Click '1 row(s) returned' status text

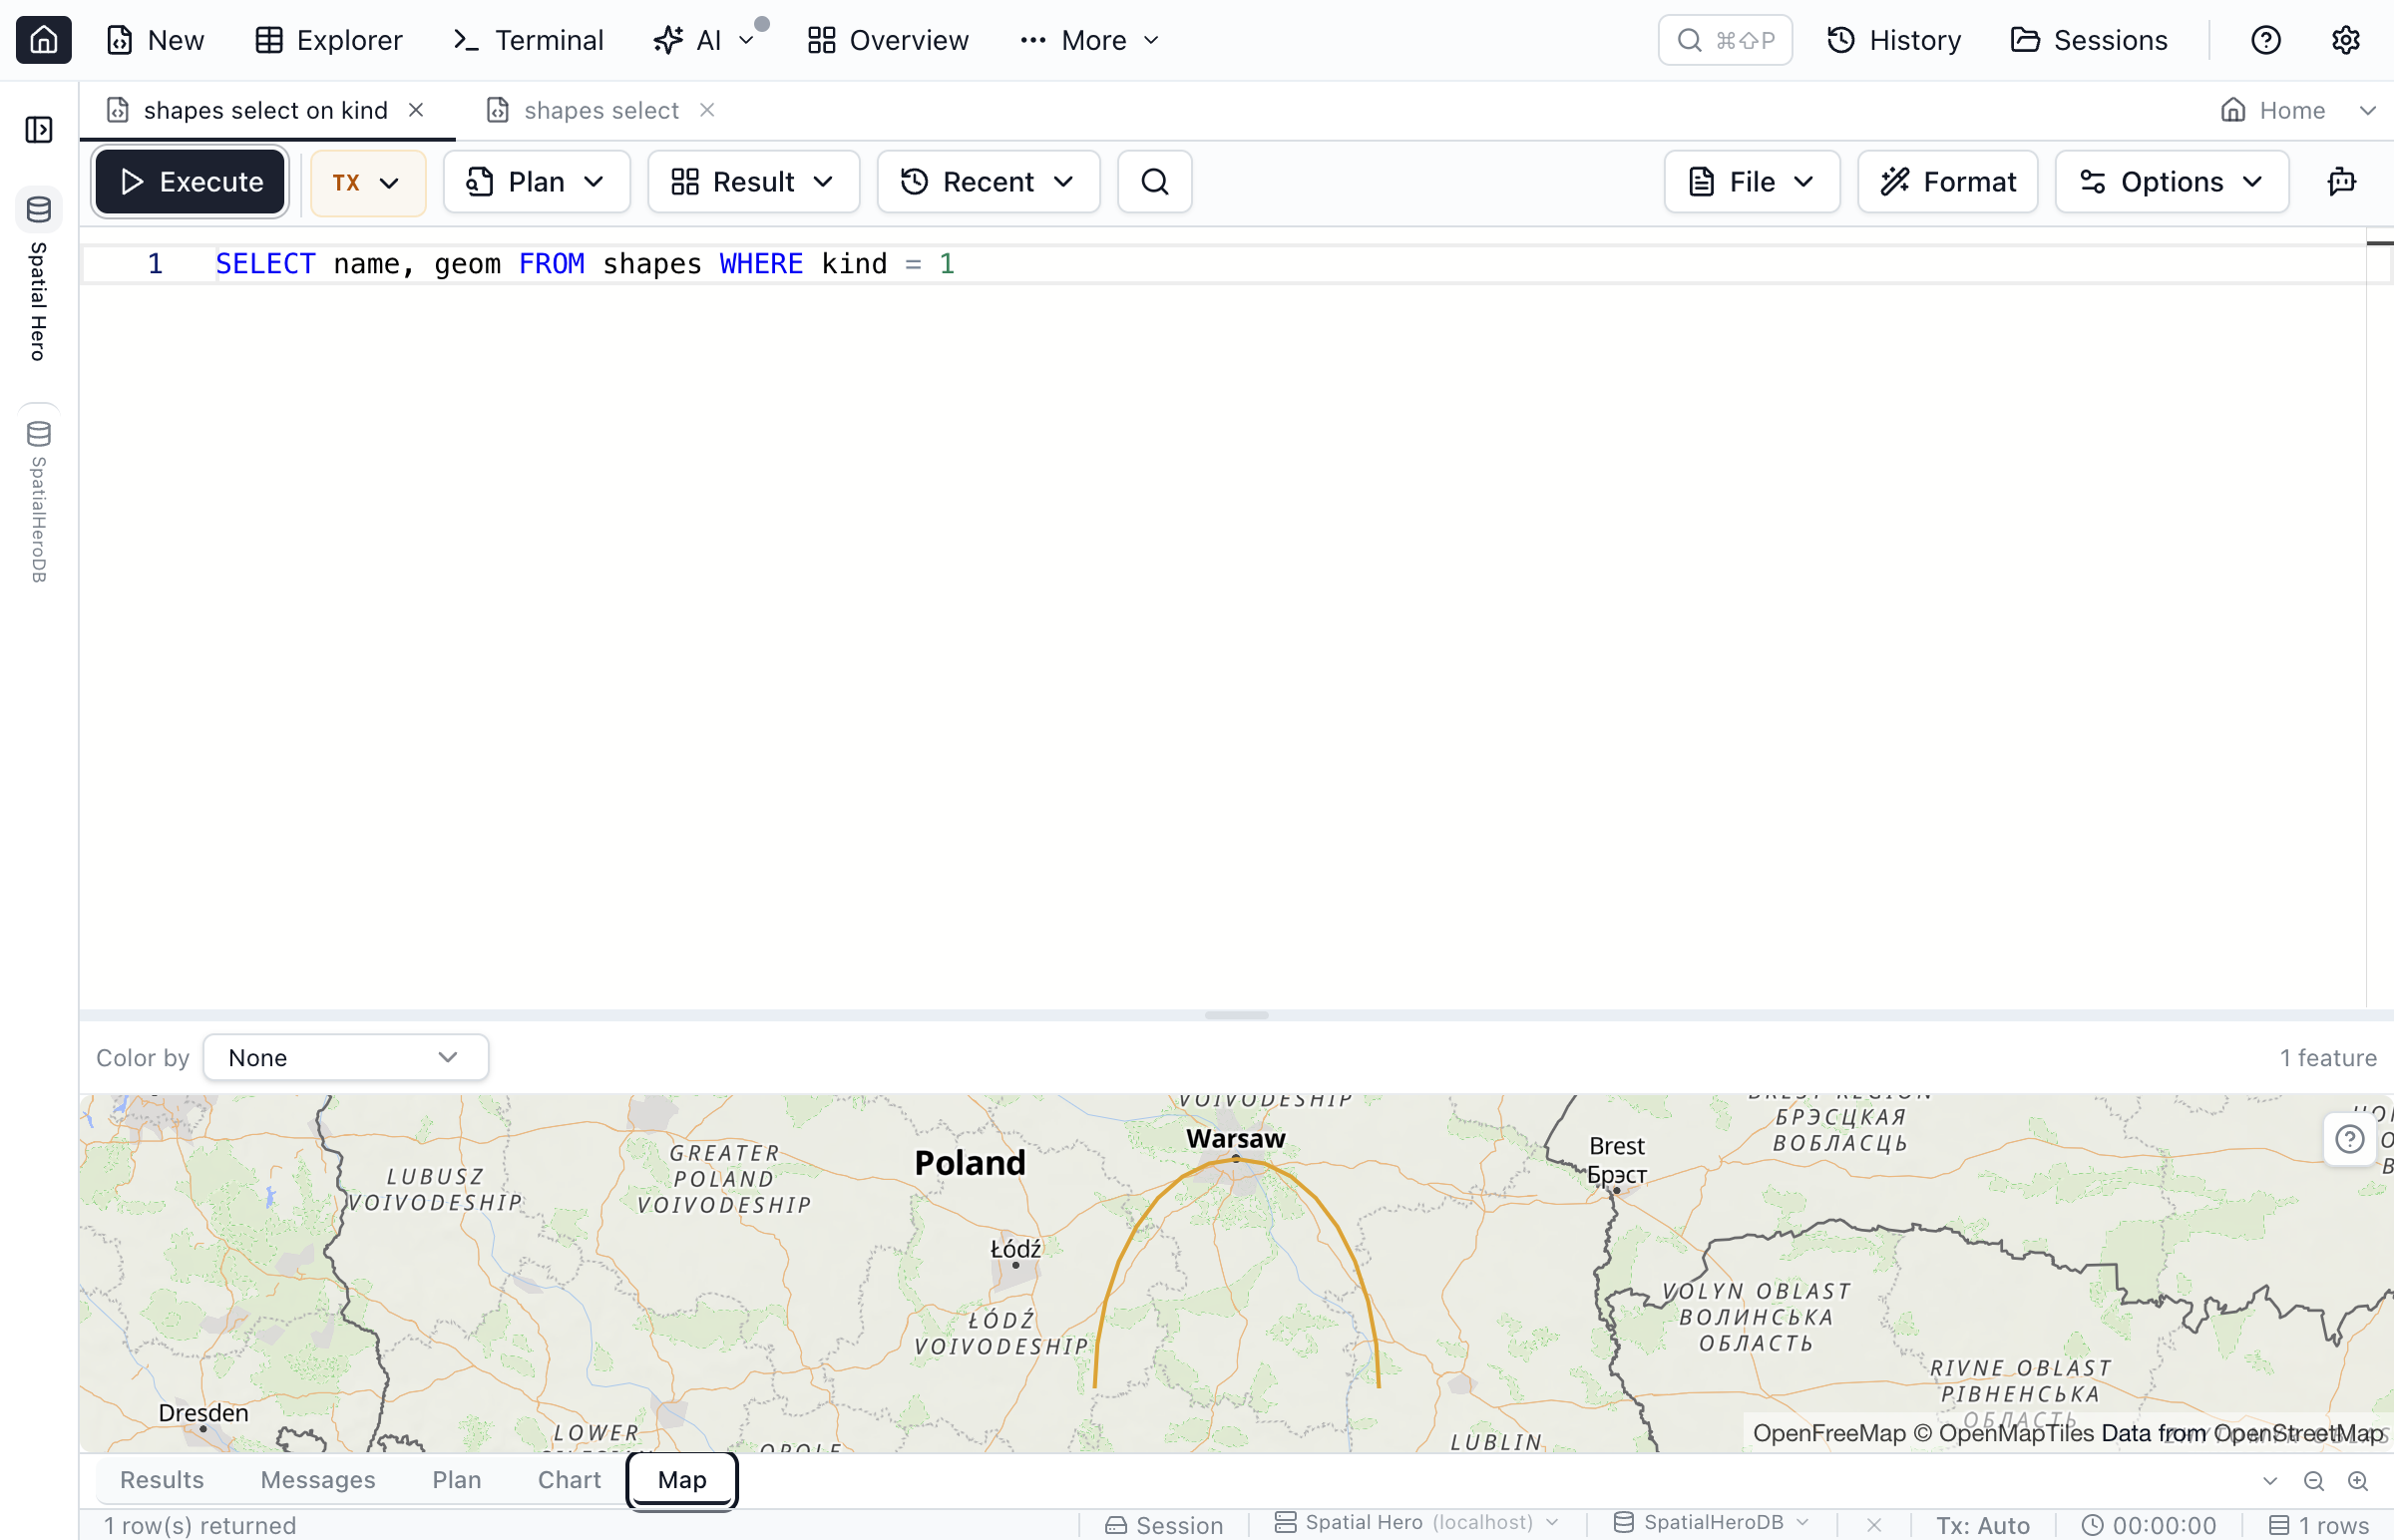[200, 1525]
